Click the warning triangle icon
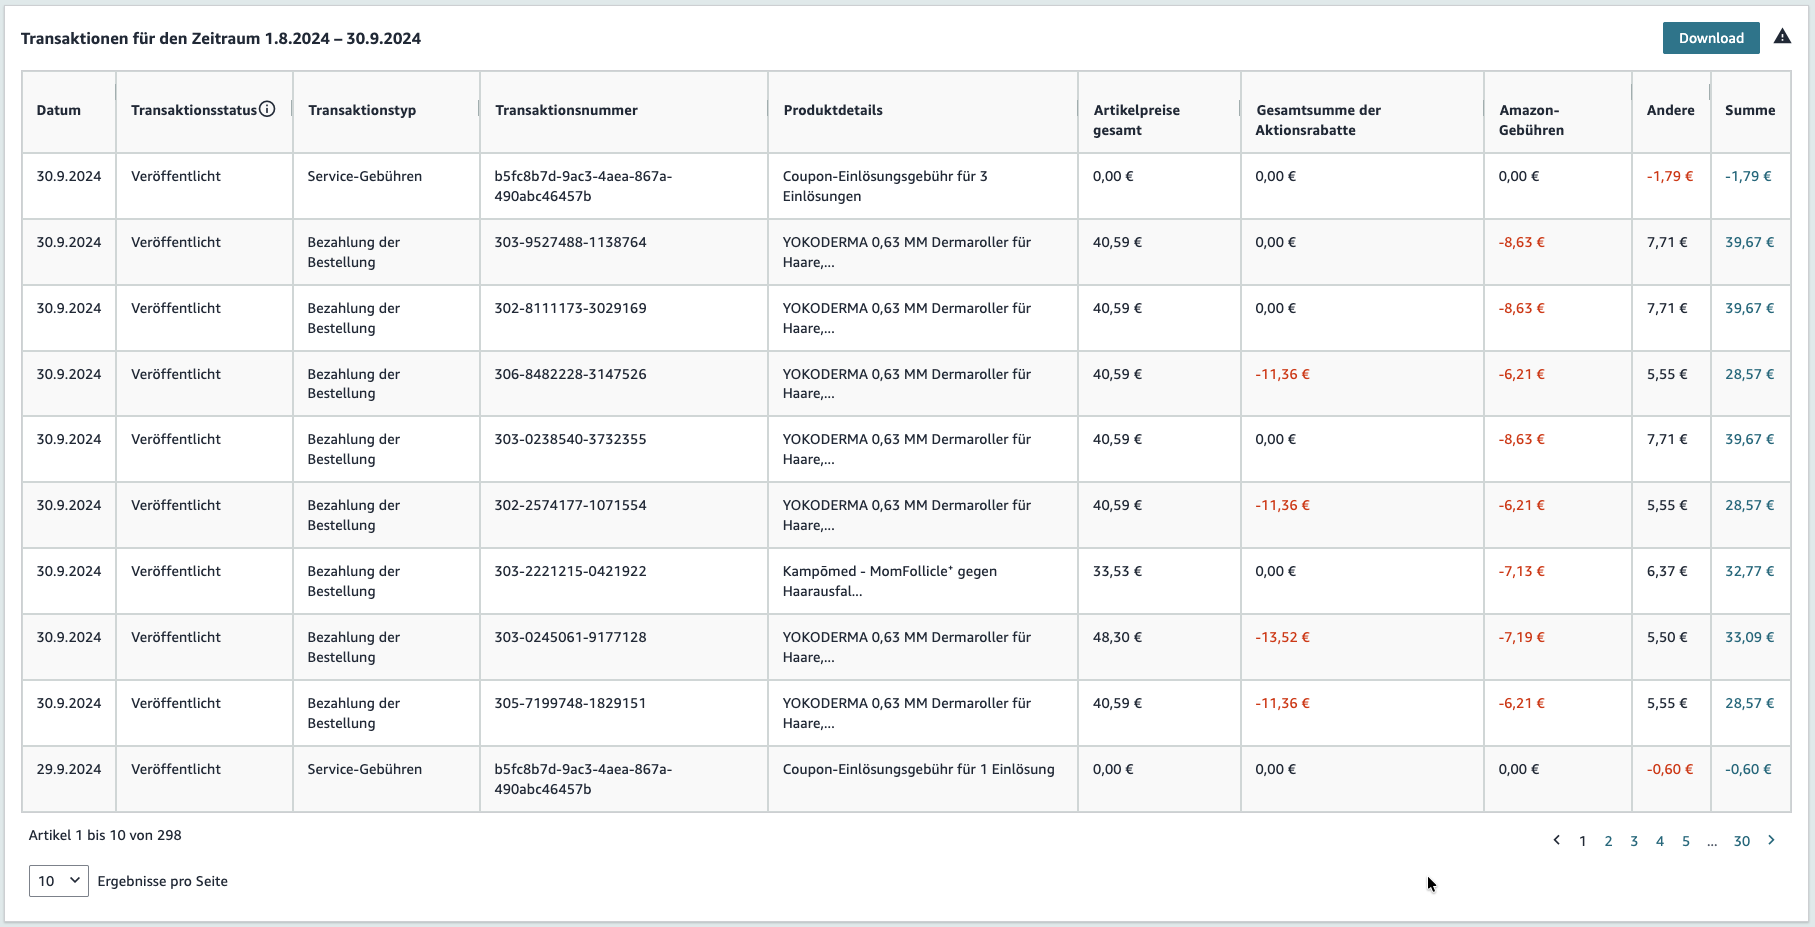The width and height of the screenshot is (1815, 927). coord(1782,37)
